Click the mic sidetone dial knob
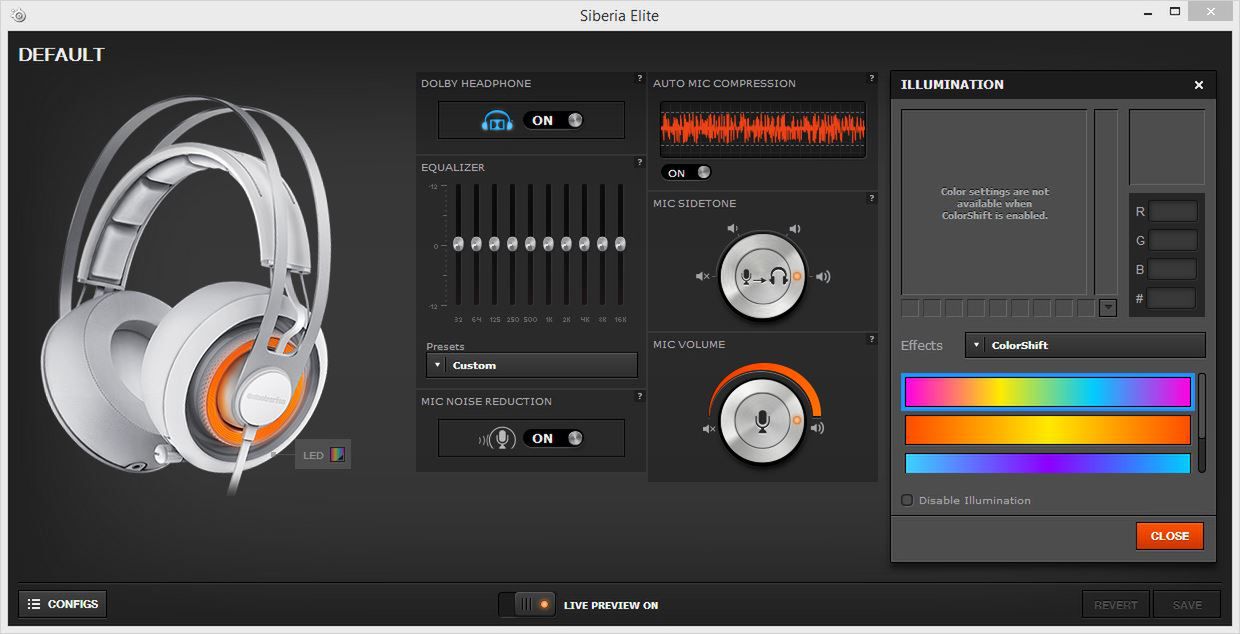Viewport: 1240px width, 634px height. [x=762, y=277]
